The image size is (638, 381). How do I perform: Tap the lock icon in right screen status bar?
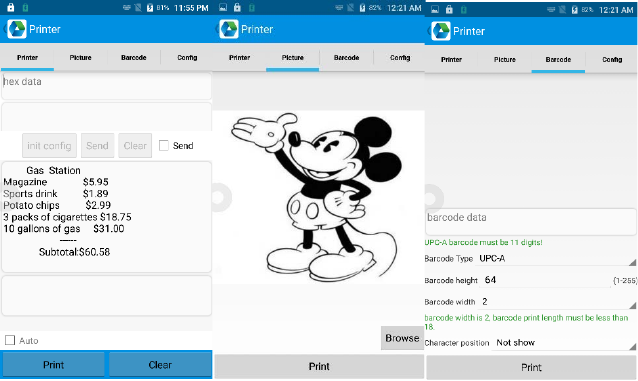coord(449,9)
